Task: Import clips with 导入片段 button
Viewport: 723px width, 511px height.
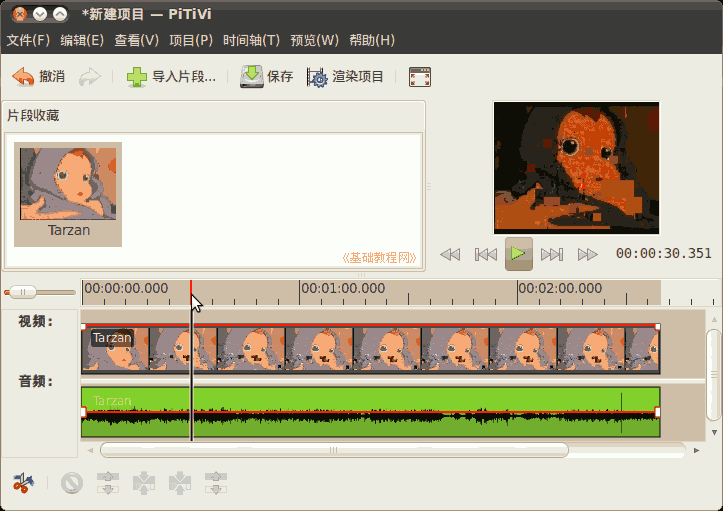Action: (171, 77)
